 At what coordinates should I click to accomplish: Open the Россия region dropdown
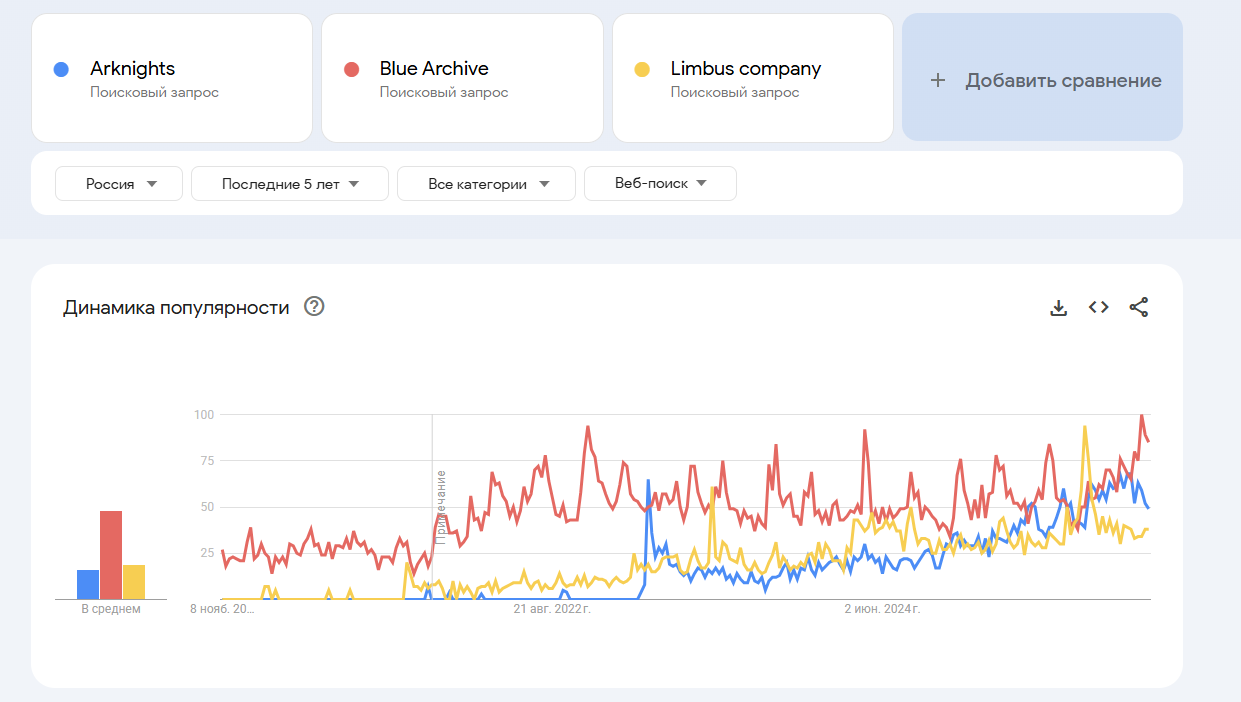coord(119,184)
